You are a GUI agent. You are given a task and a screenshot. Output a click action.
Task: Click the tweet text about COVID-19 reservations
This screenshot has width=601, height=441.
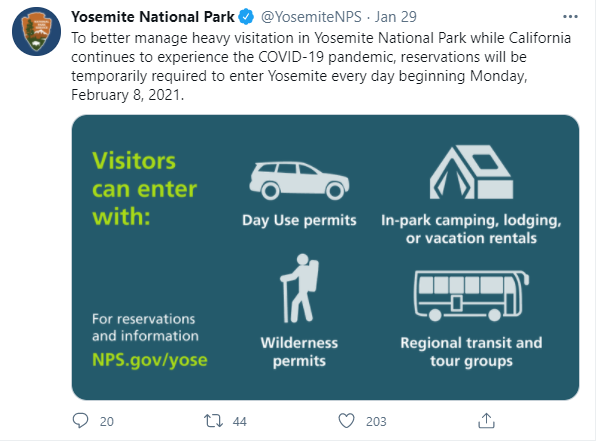pos(321,66)
